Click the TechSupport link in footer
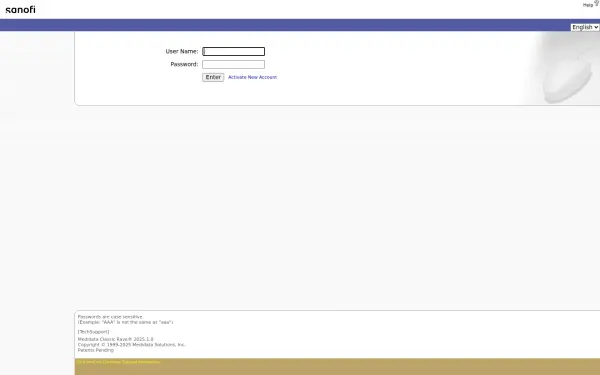 click(93, 332)
